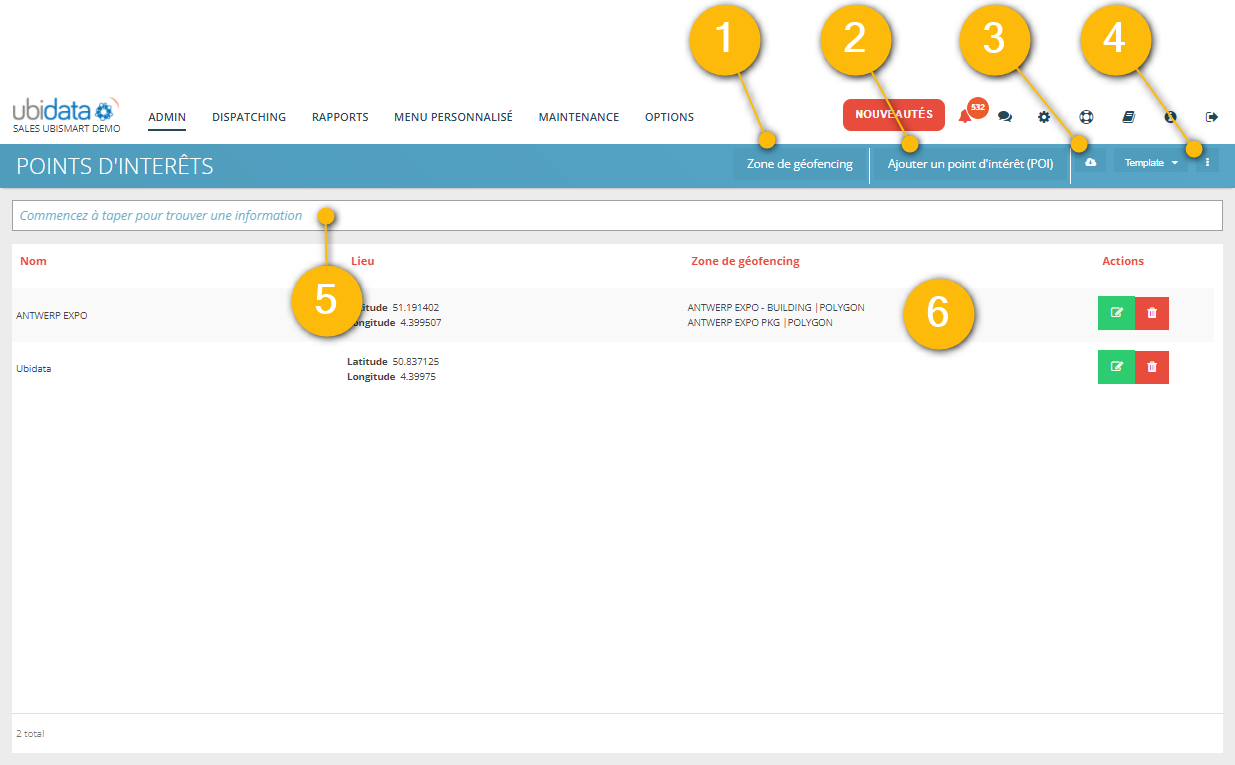Open the notifications bell with 532 badge
Viewport: 1235px width, 765px height.
(965, 116)
